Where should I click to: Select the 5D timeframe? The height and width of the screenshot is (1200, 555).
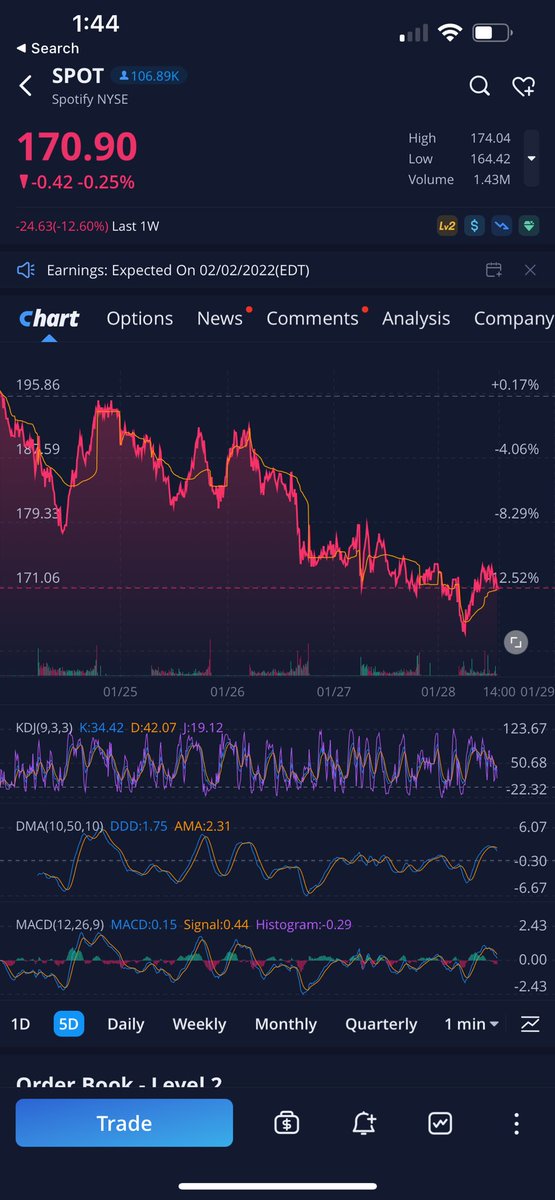69,1024
